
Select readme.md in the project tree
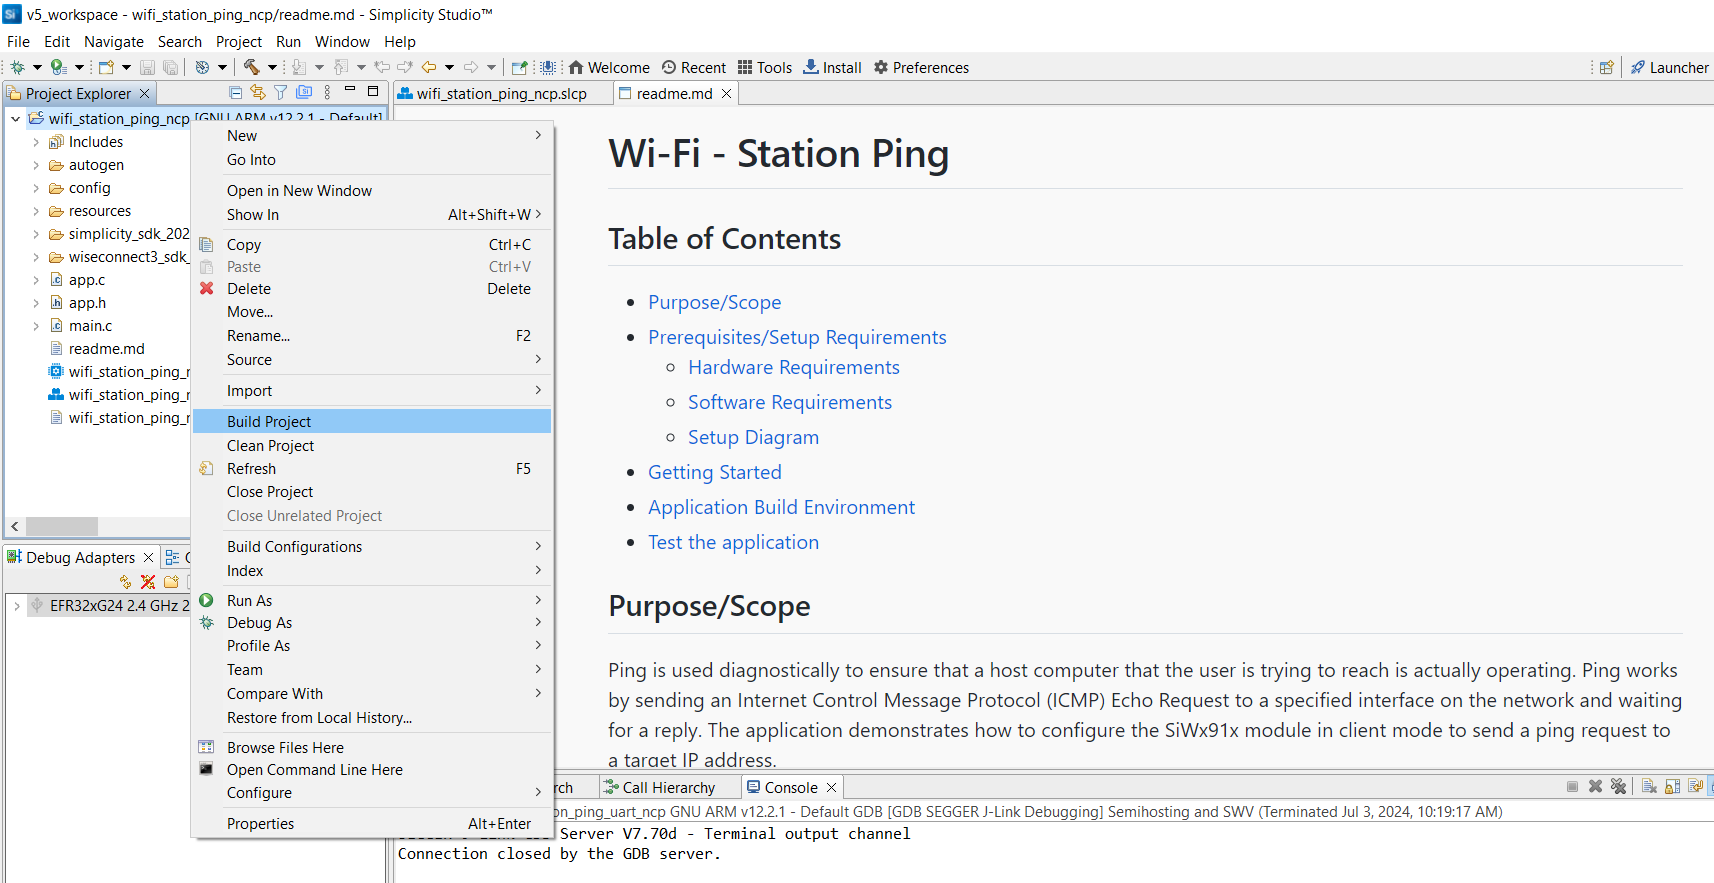[x=106, y=349]
